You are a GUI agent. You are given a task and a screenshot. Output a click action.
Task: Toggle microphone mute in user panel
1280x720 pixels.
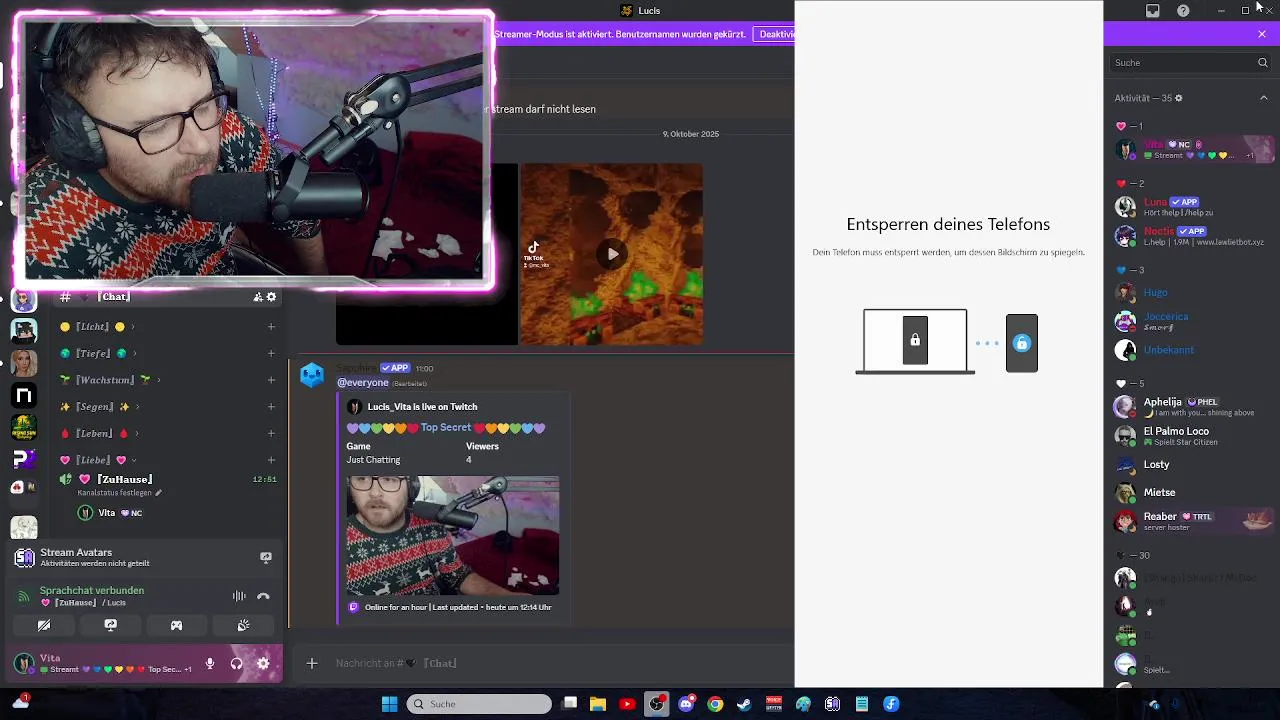click(x=210, y=663)
